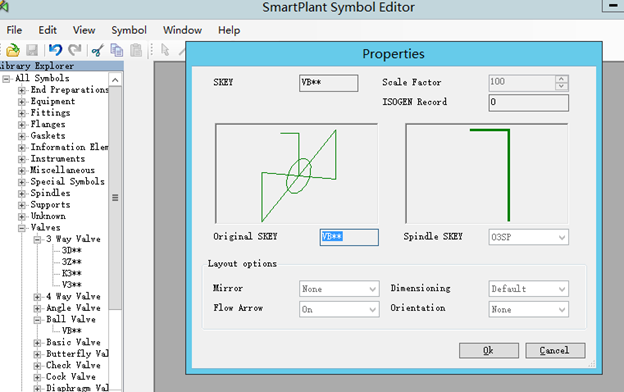Image resolution: width=624 pixels, height=392 pixels.
Task: Click the ISOGEN Record field
Action: click(528, 102)
